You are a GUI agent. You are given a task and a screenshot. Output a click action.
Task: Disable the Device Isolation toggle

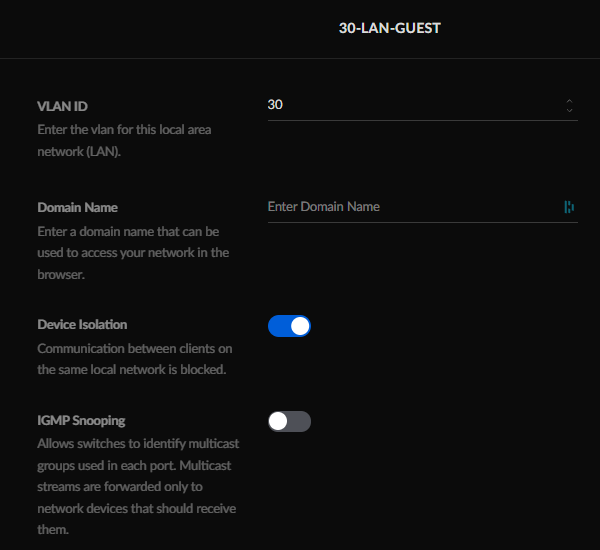pos(289,326)
